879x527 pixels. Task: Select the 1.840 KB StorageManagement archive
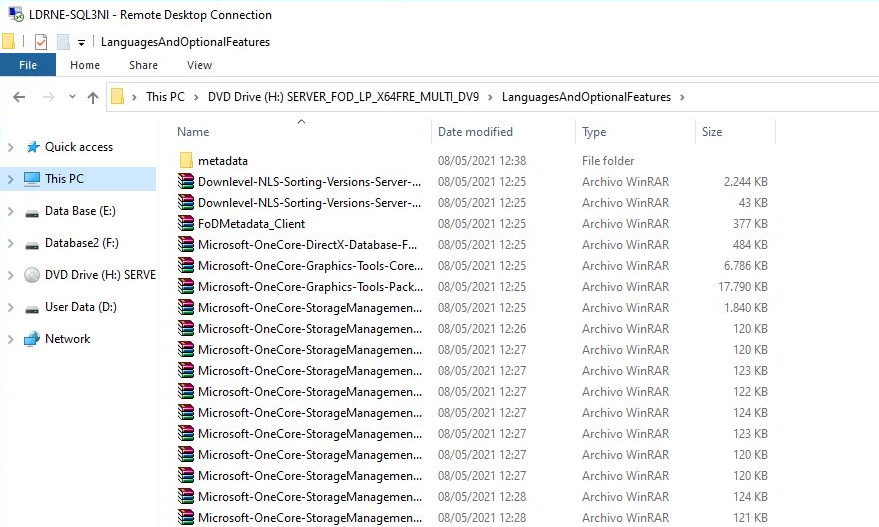click(309, 308)
